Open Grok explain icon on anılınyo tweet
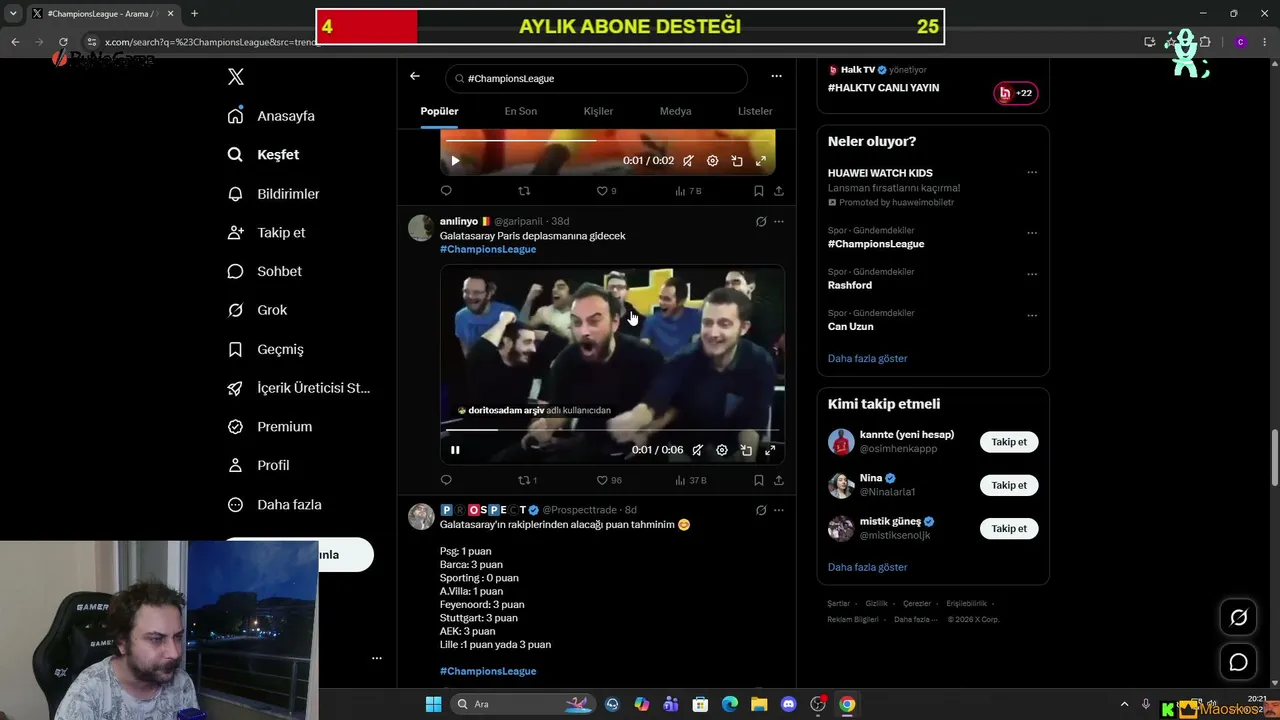1280x720 pixels. [761, 221]
